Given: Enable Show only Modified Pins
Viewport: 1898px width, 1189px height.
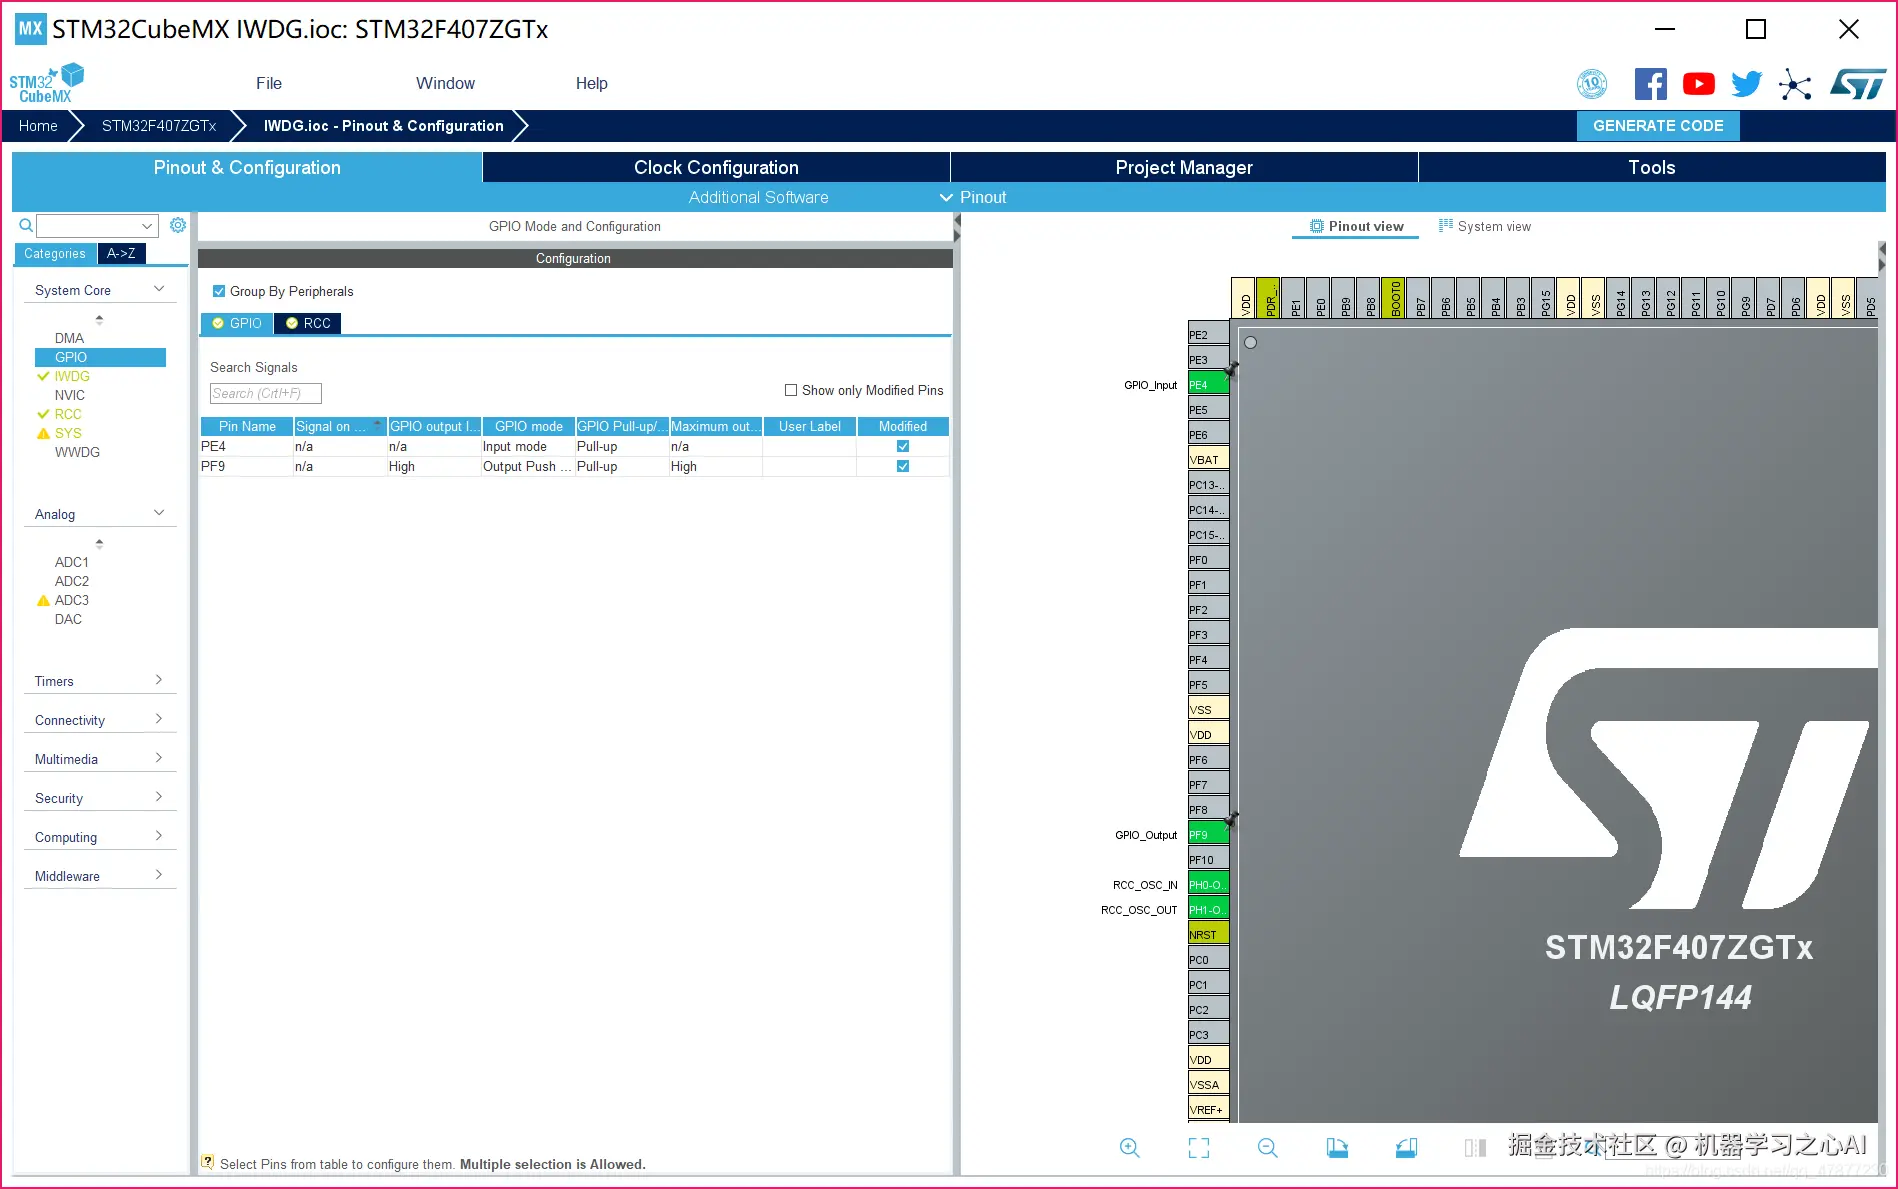Looking at the screenshot, I should click(791, 390).
